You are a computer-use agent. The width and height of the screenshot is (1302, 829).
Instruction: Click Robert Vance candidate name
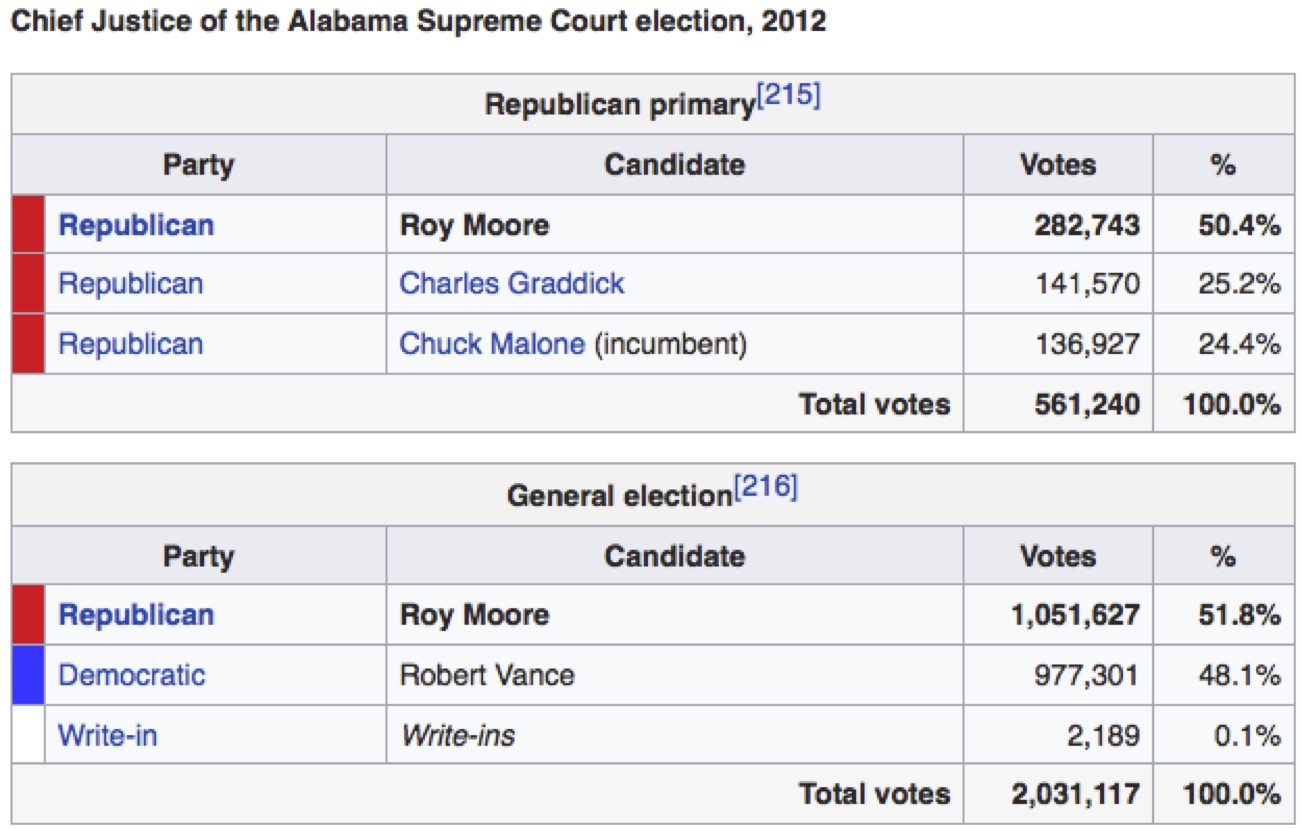tap(487, 675)
